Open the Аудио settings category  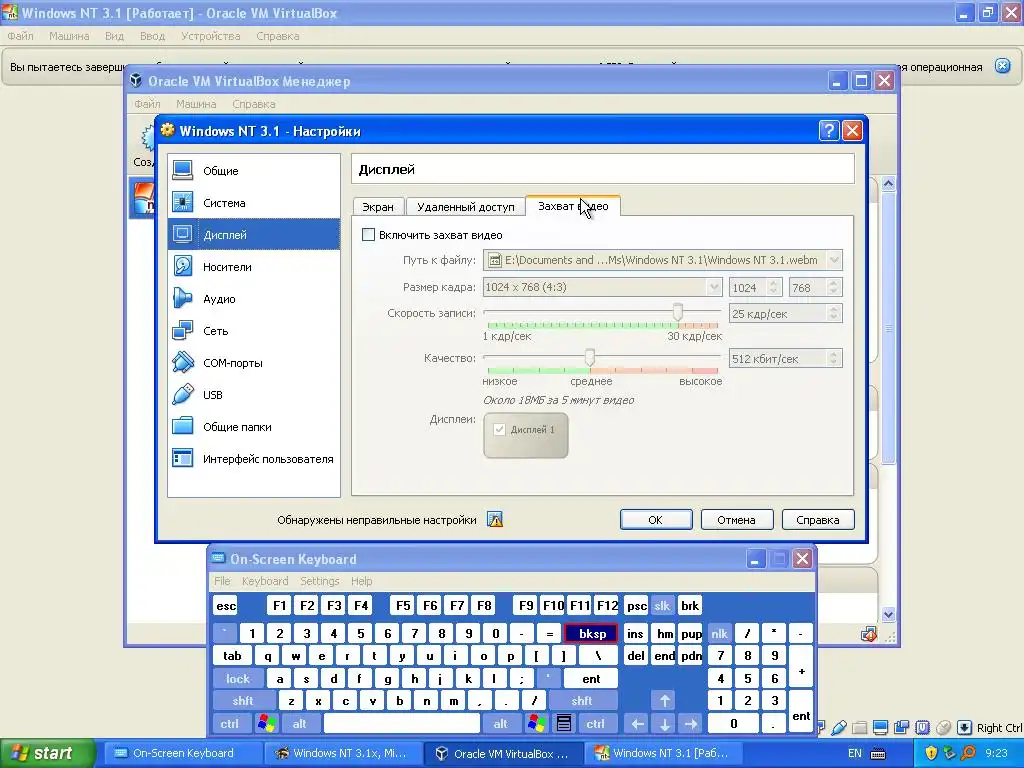pyautogui.click(x=253, y=298)
